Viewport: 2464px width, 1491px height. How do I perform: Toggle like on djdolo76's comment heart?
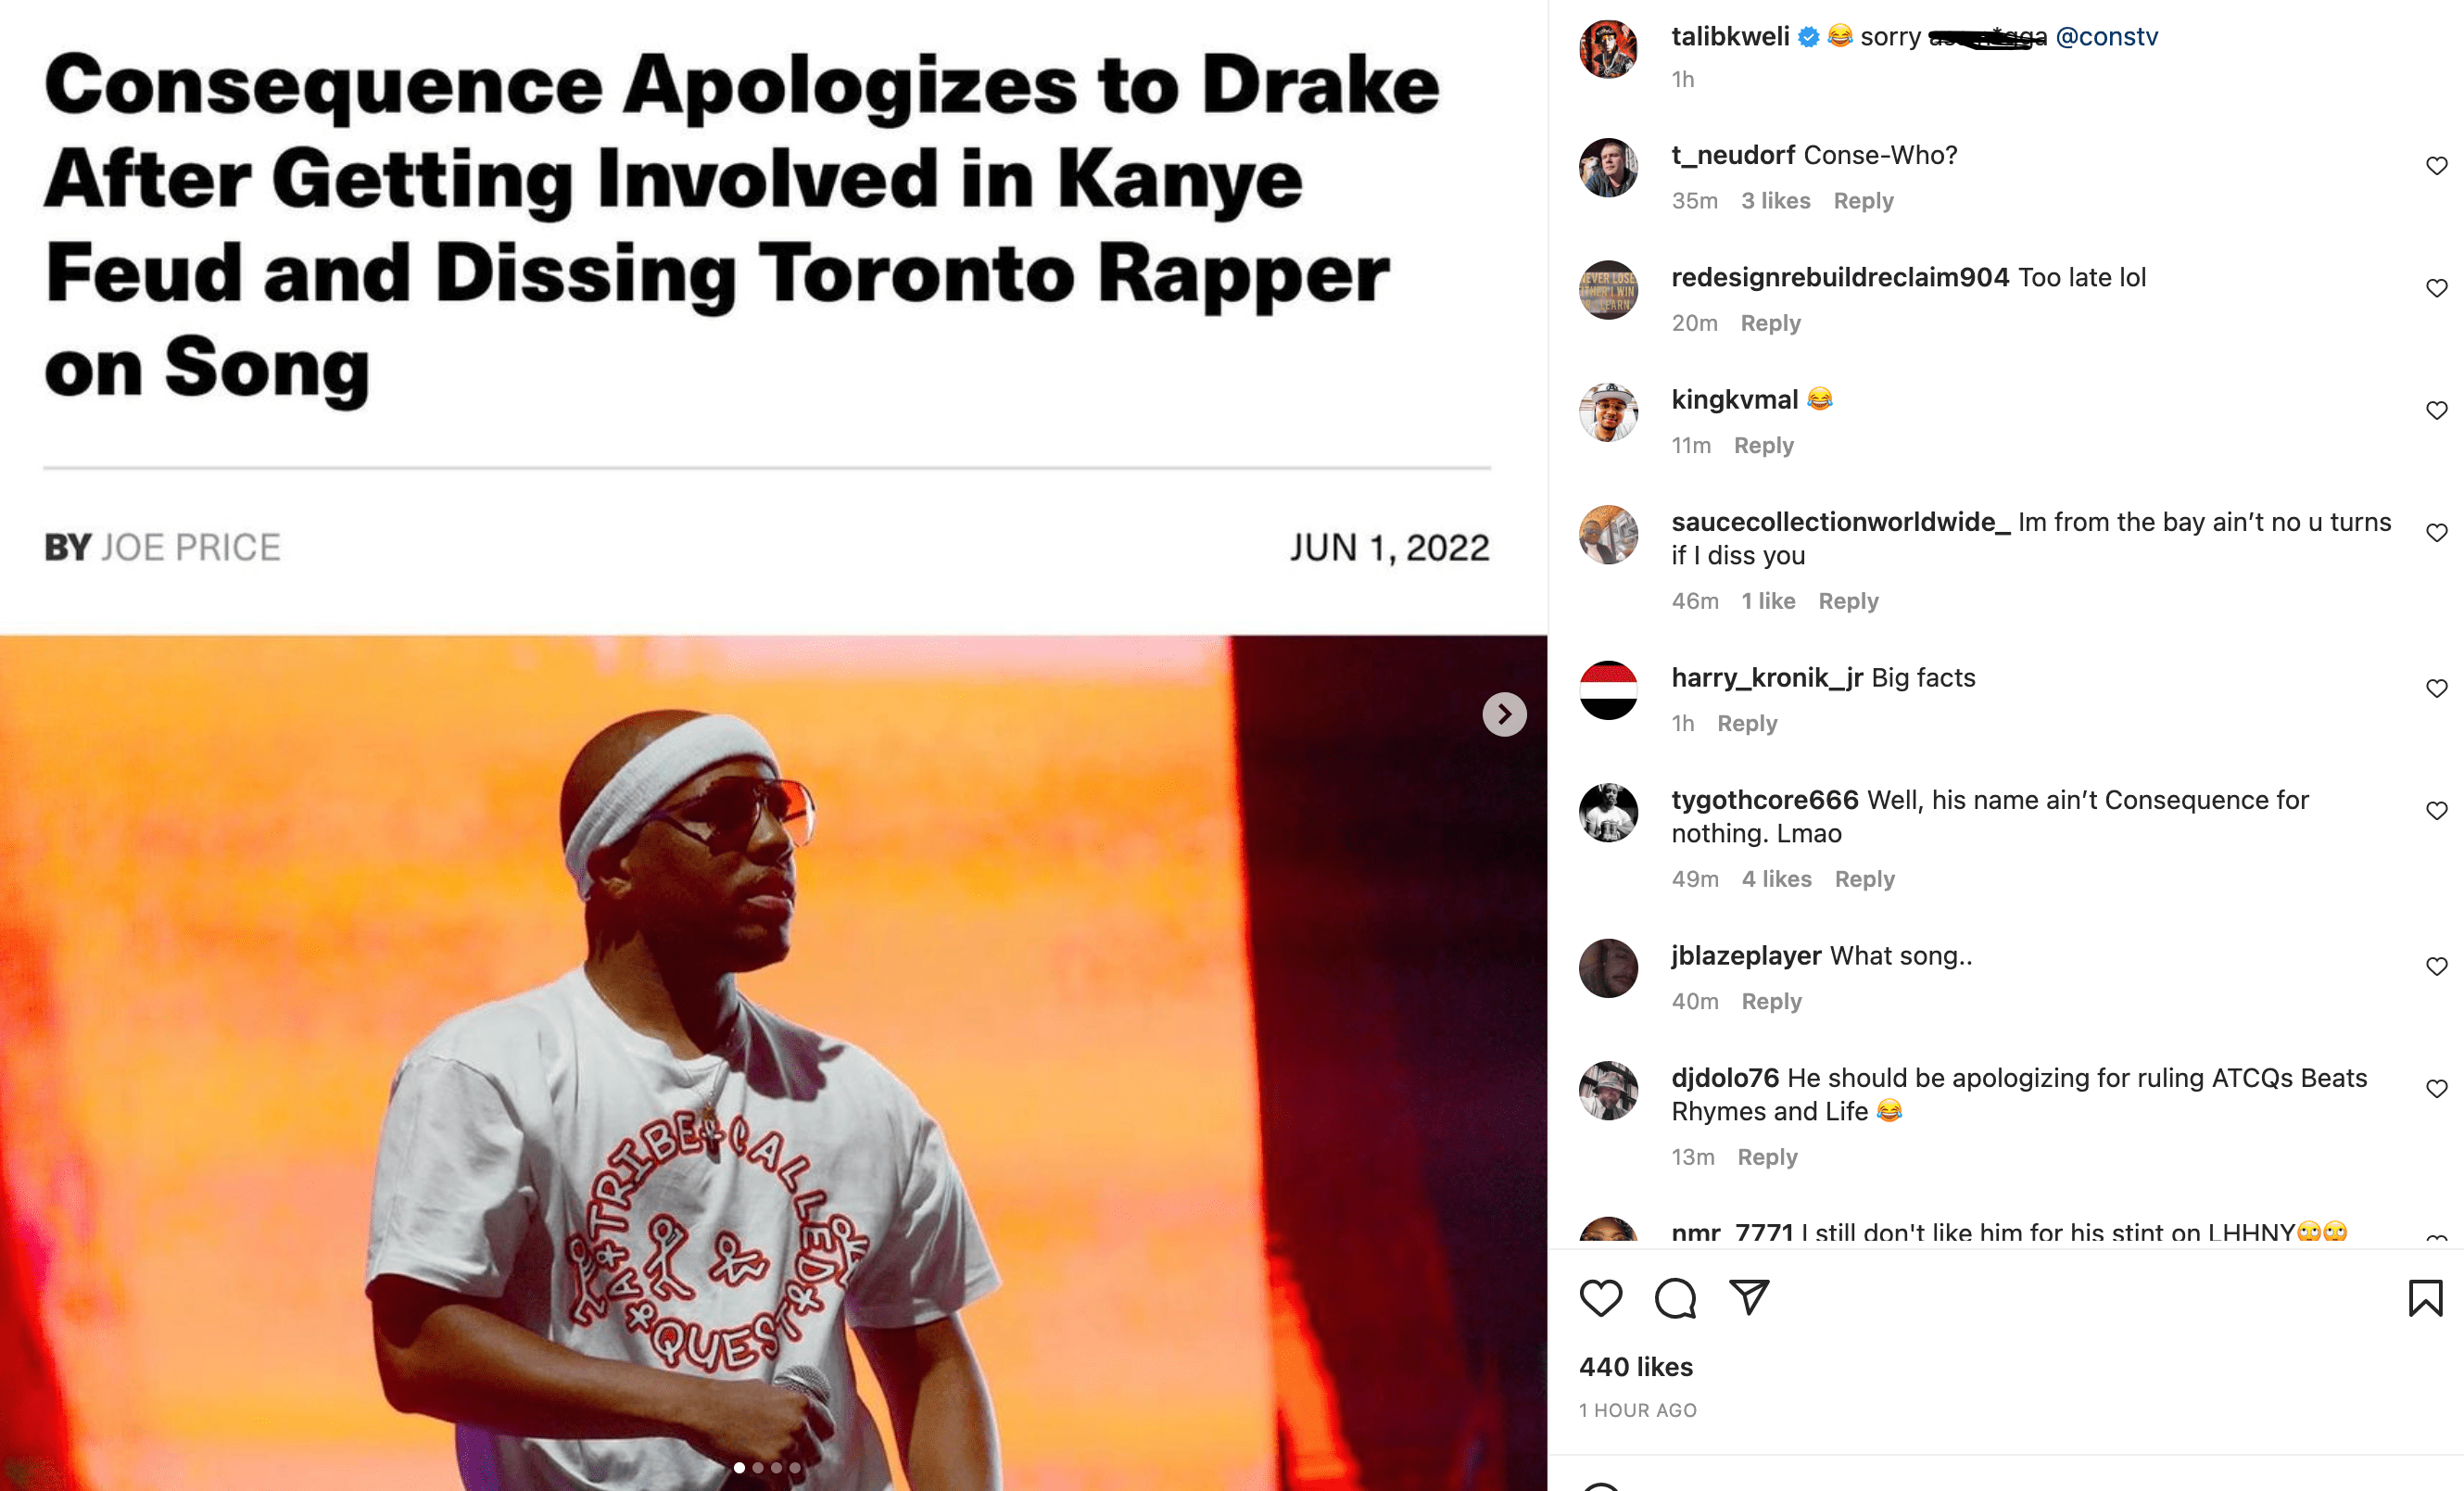[2437, 1088]
